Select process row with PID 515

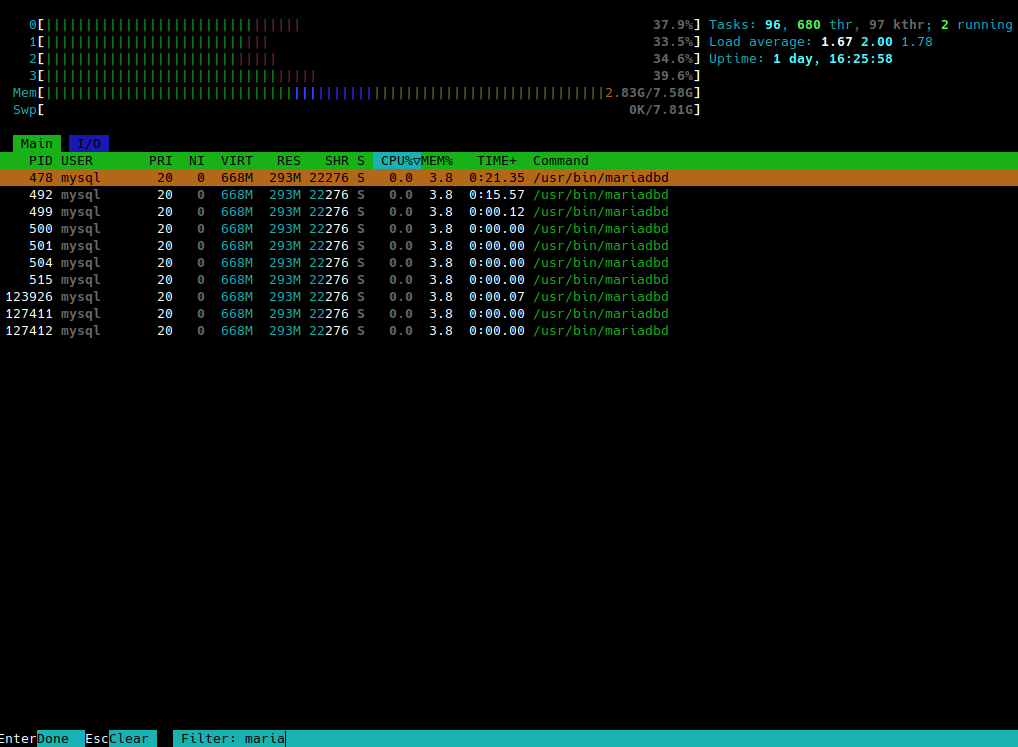tap(509, 279)
